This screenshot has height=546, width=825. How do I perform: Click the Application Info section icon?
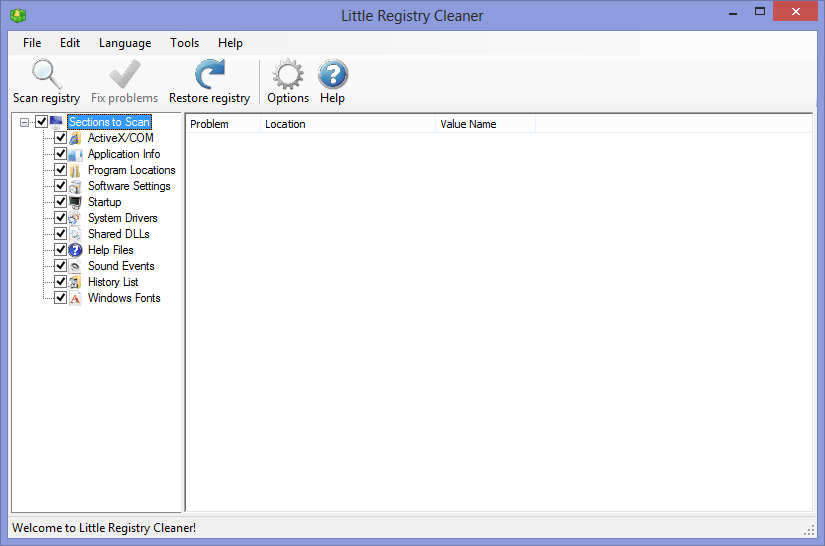pyautogui.click(x=75, y=154)
